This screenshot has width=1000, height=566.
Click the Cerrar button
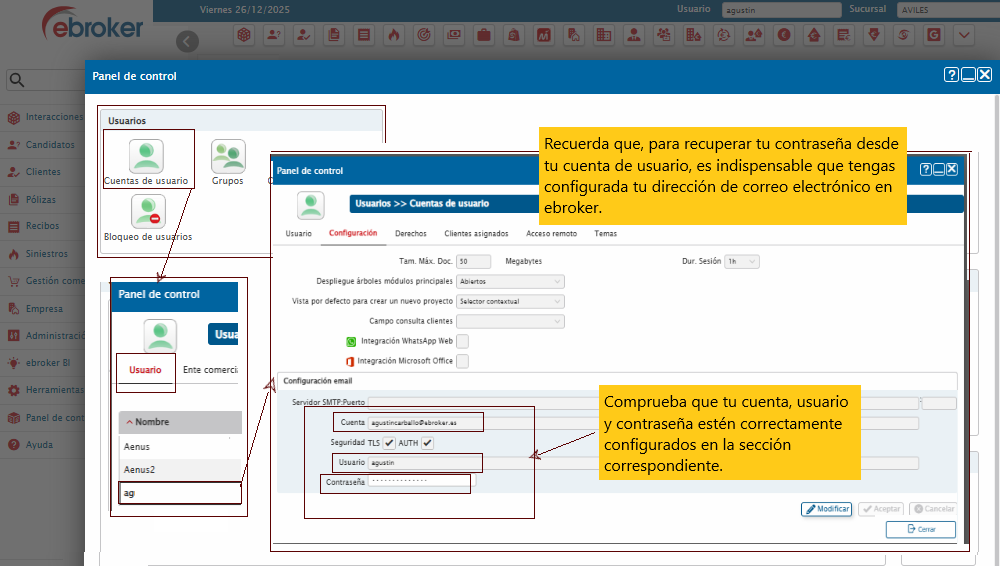click(921, 529)
